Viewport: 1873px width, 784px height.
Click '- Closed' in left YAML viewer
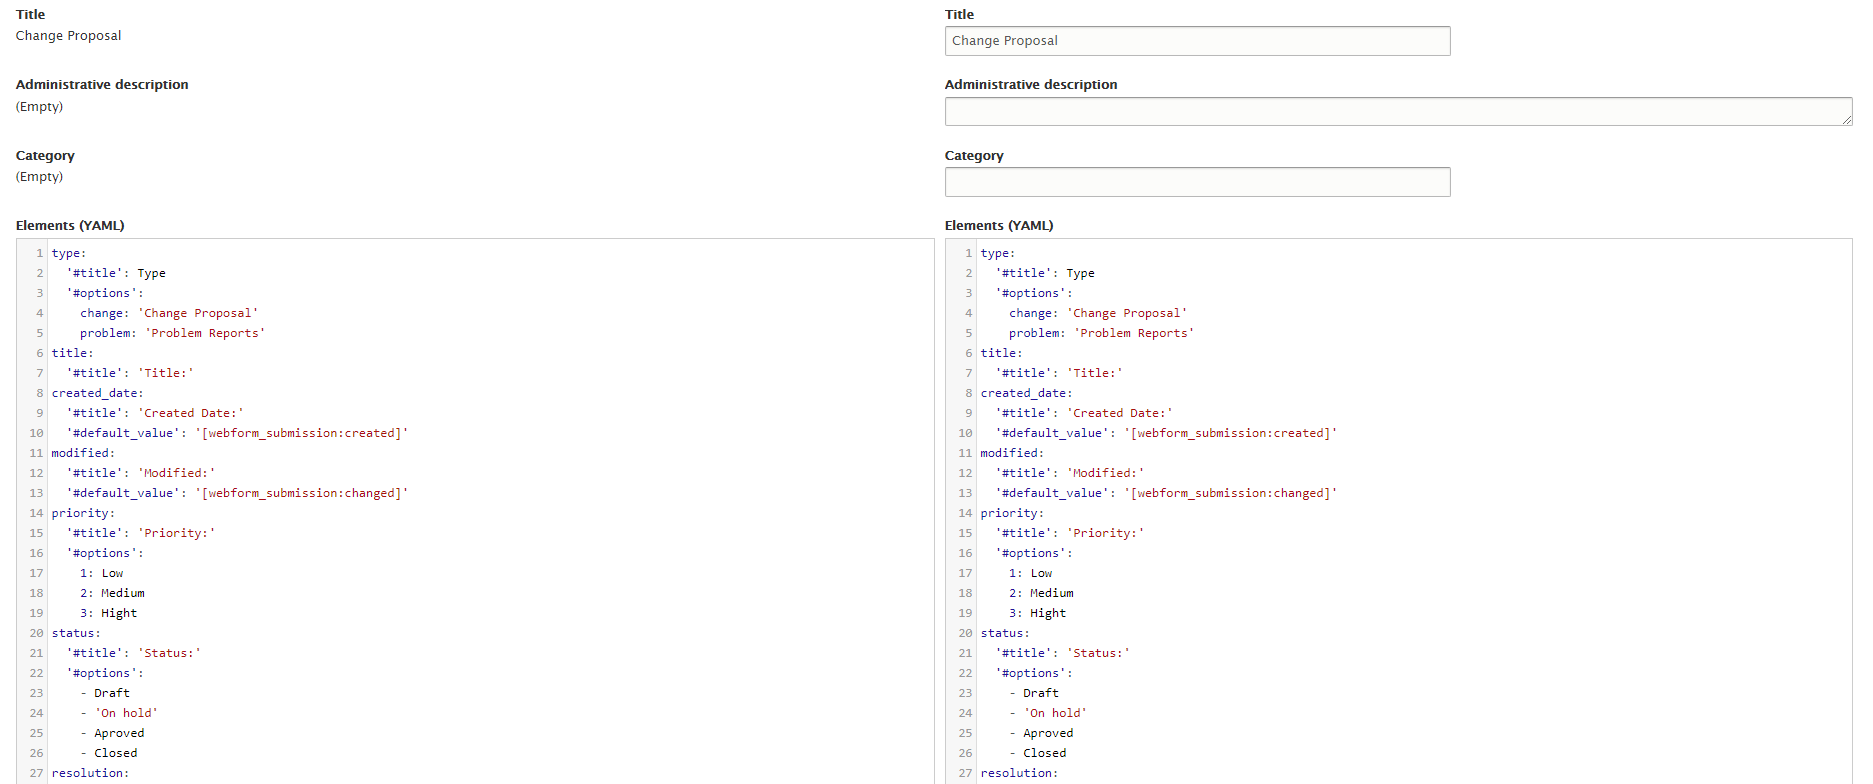point(108,753)
